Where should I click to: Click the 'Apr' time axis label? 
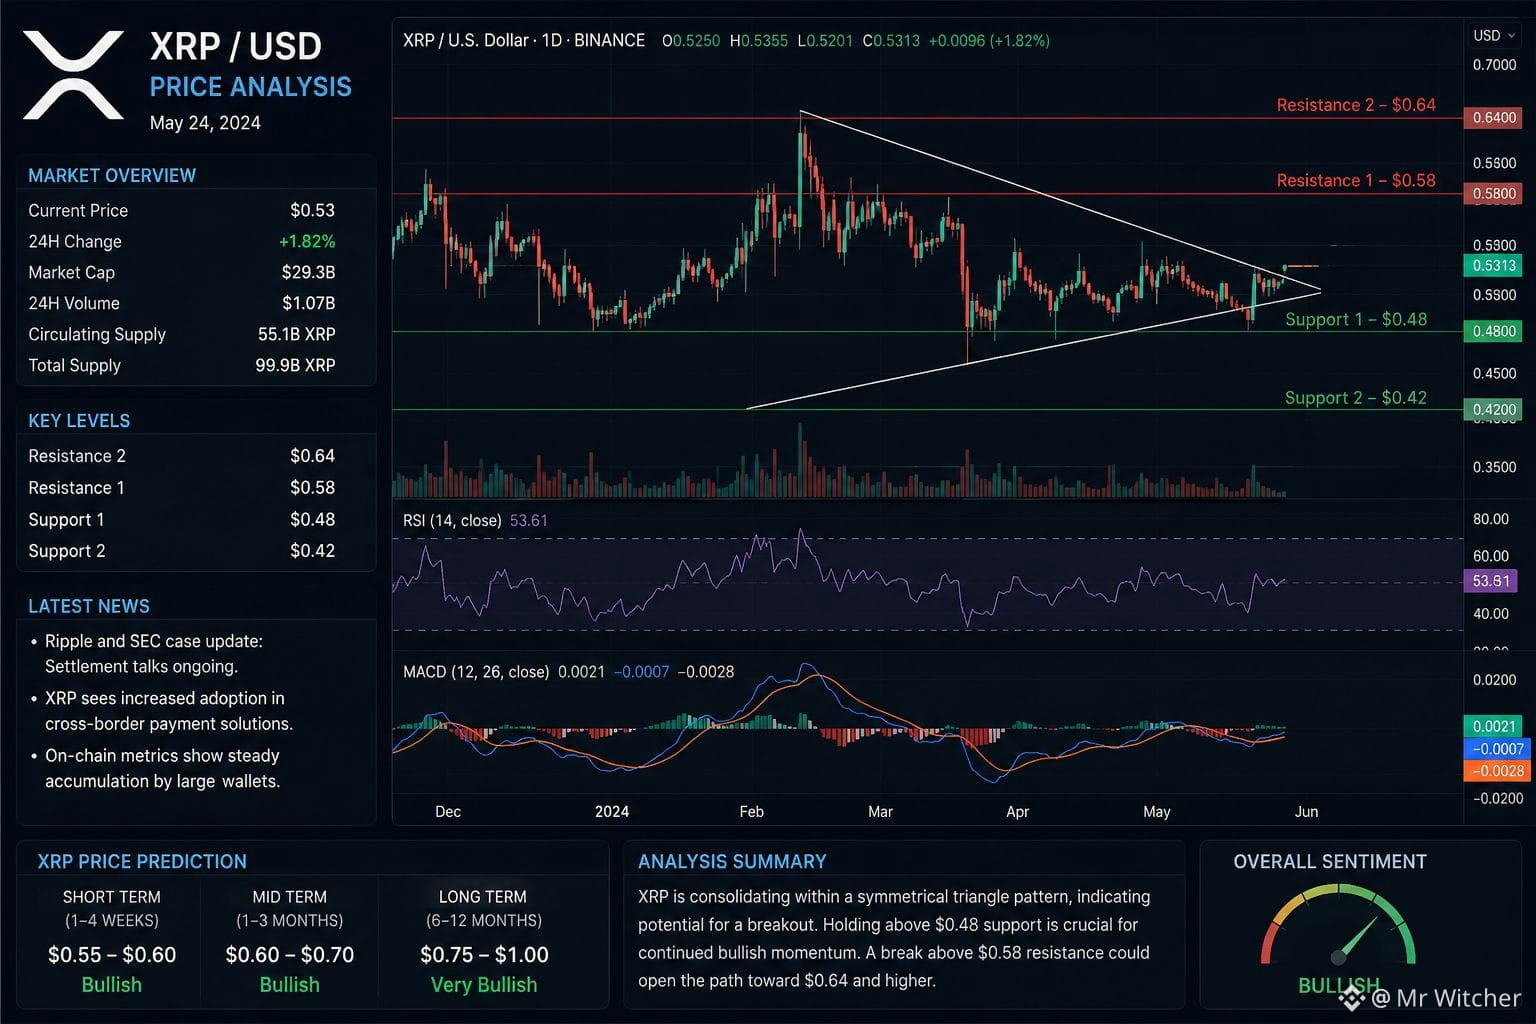(1018, 812)
